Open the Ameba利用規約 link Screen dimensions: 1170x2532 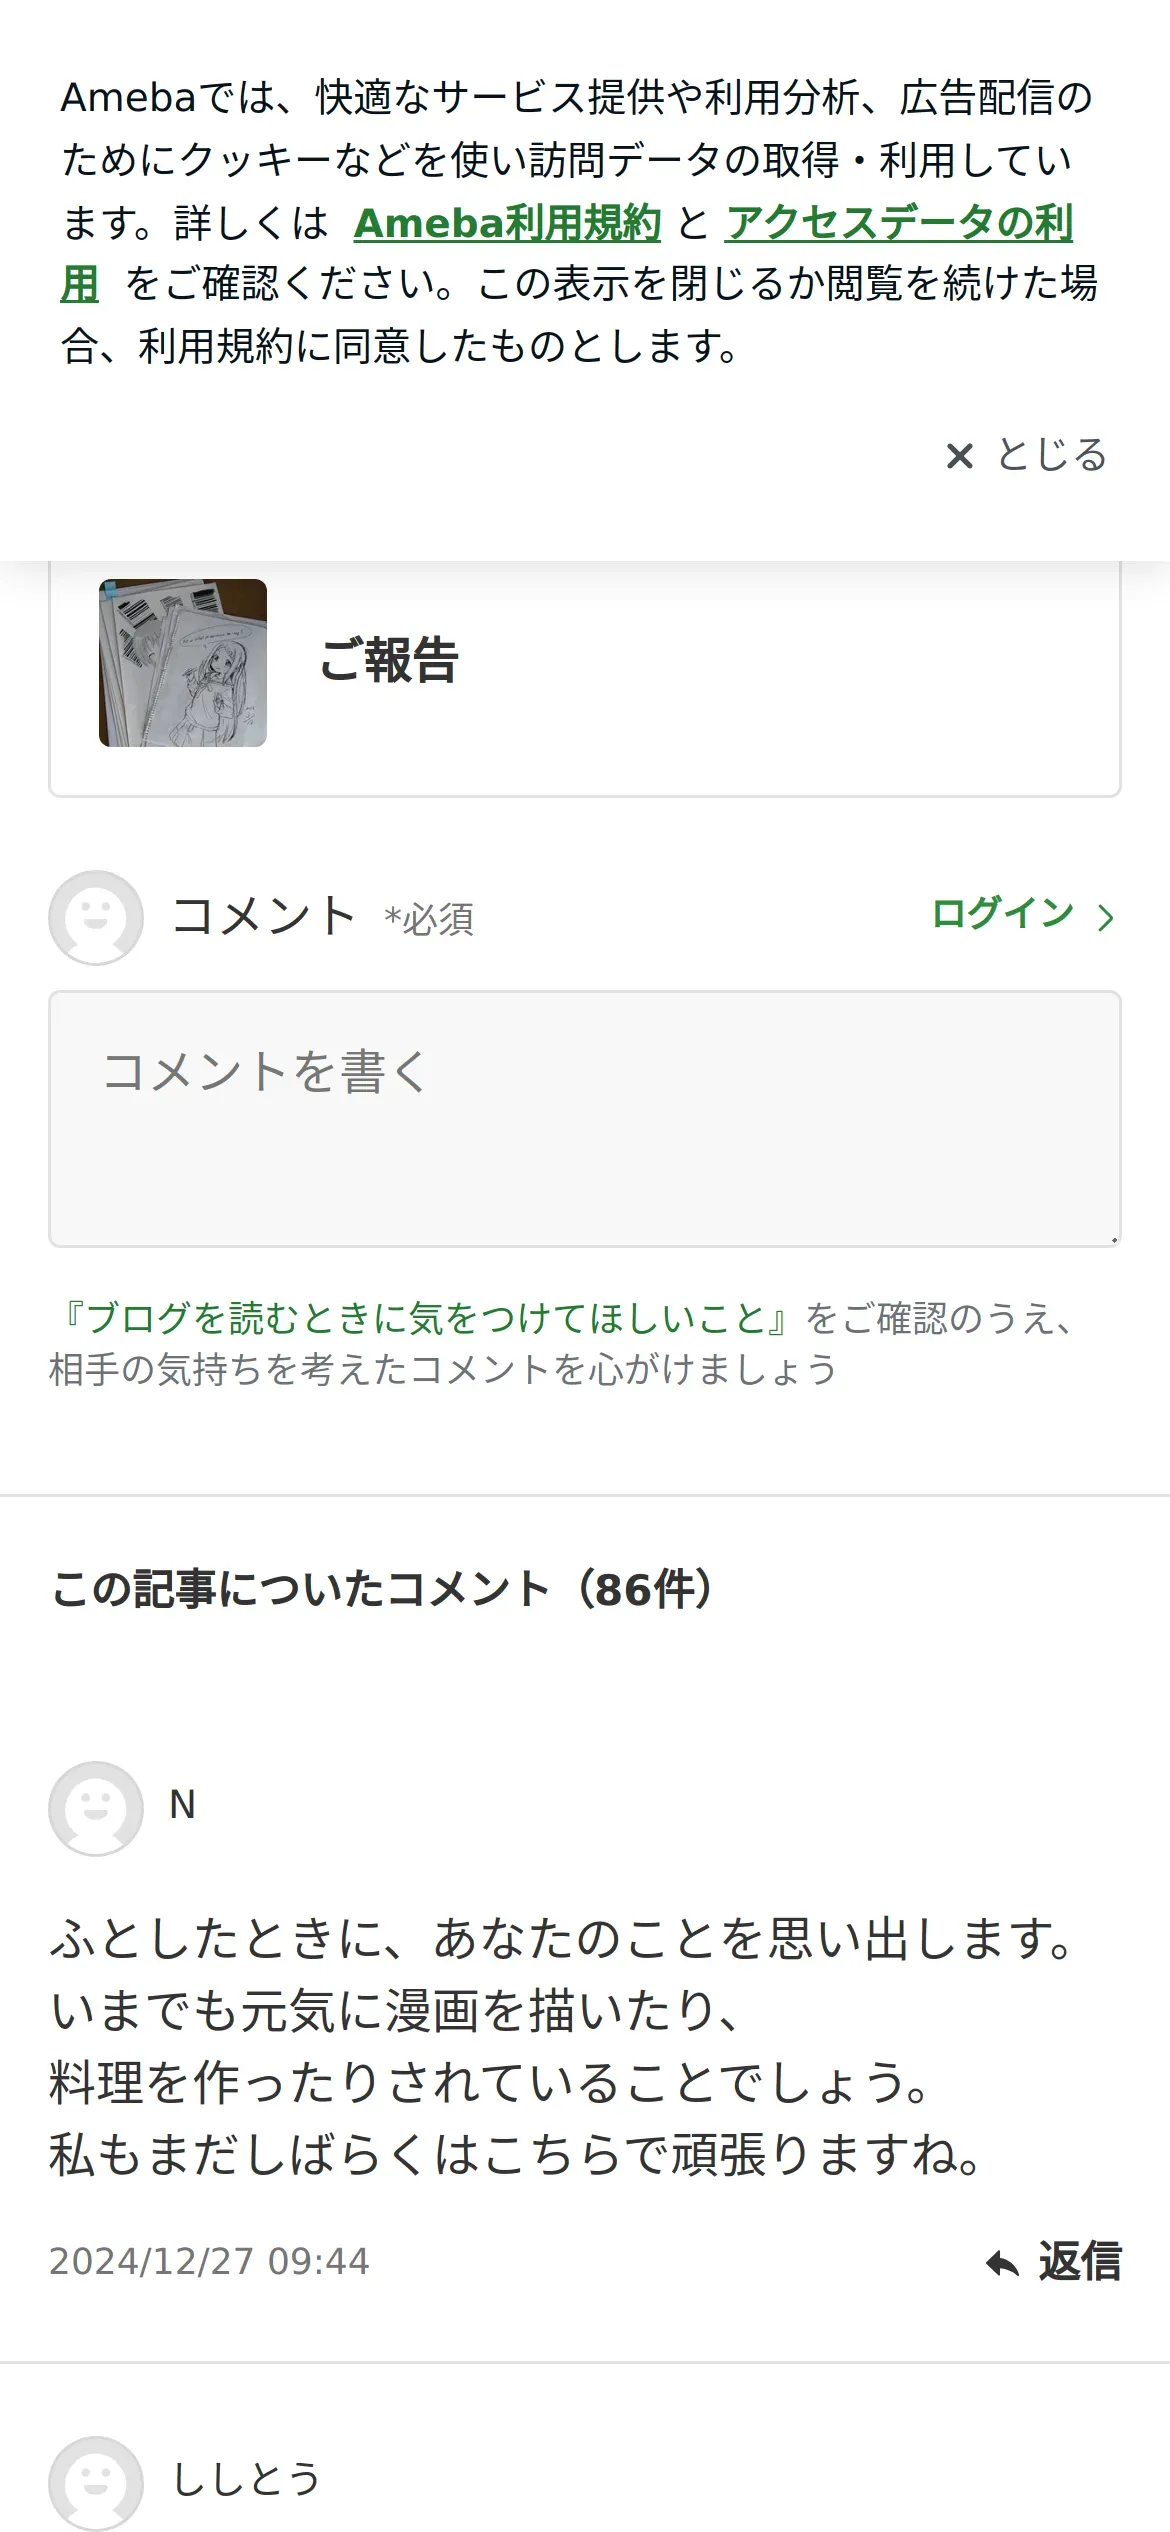click(507, 223)
